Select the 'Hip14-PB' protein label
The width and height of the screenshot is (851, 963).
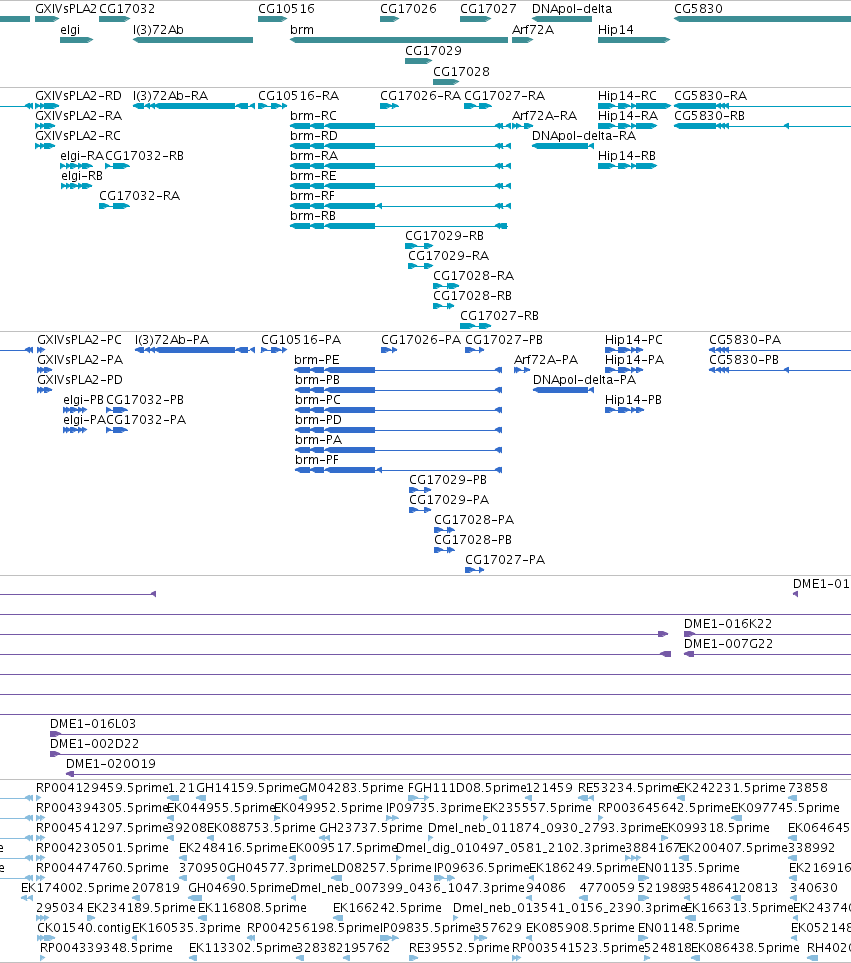click(x=634, y=400)
